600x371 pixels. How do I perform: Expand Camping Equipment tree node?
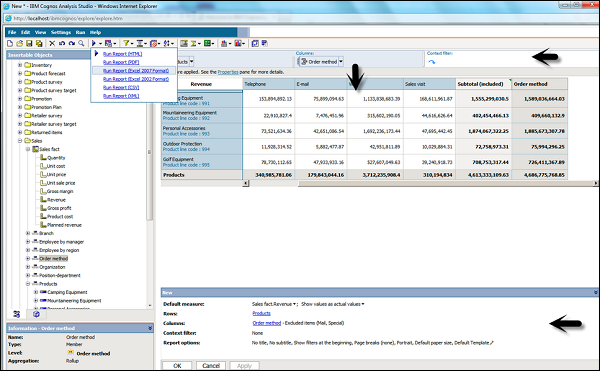tap(36, 292)
